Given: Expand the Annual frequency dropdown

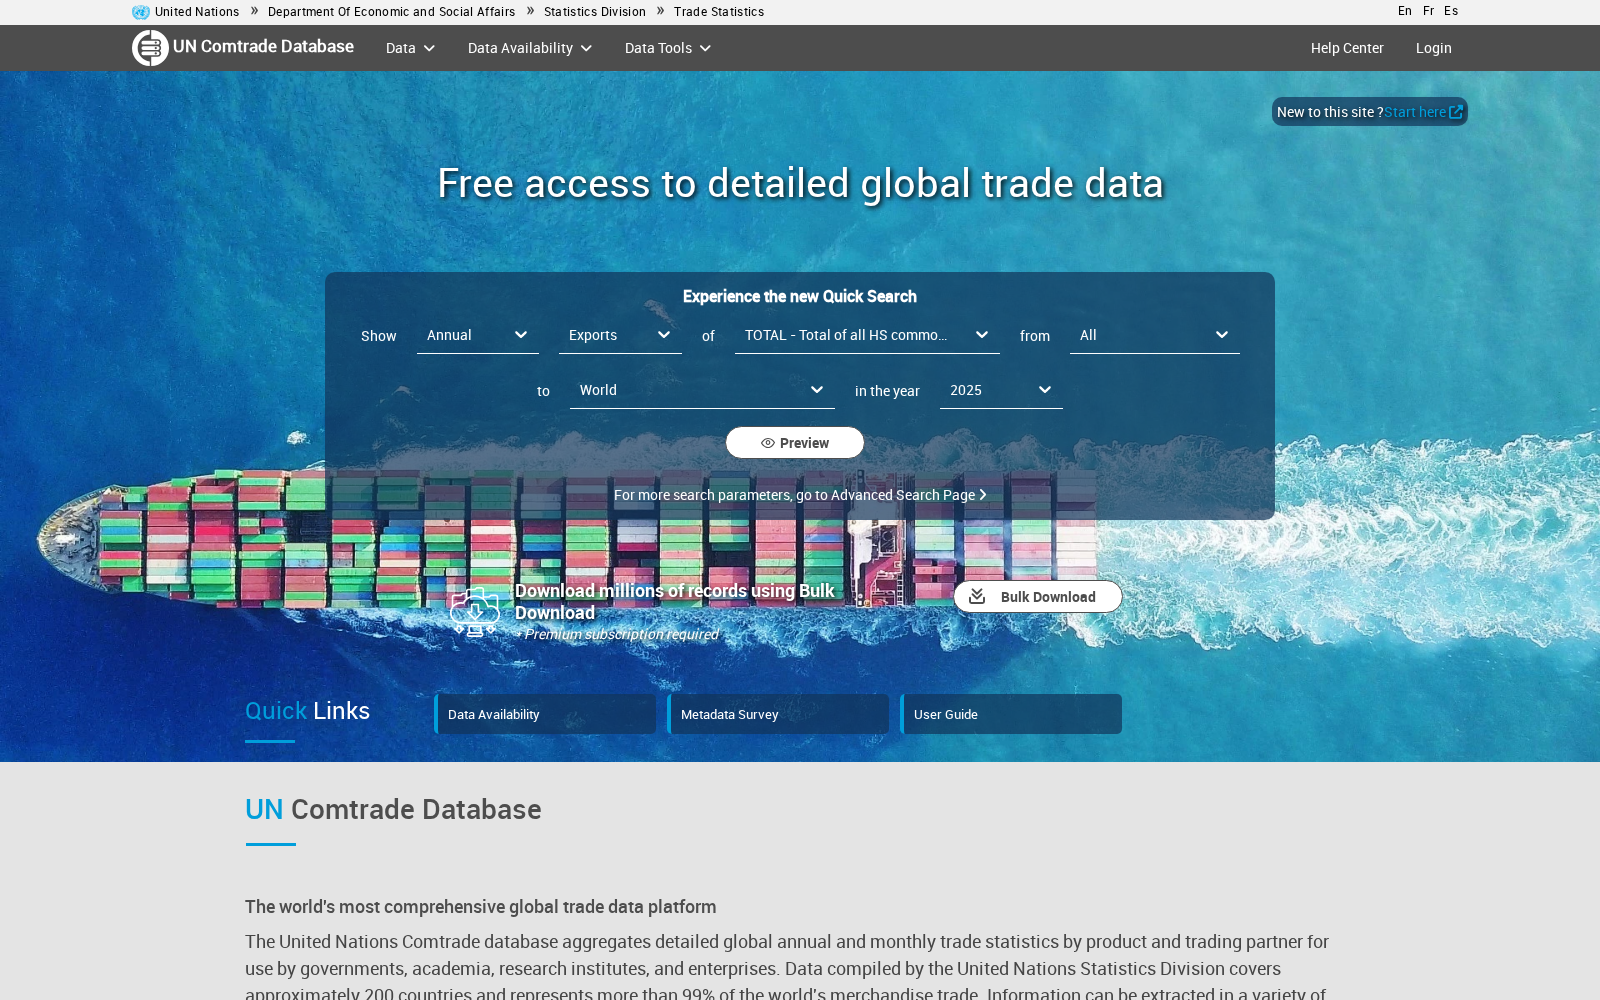Looking at the screenshot, I should click(478, 335).
